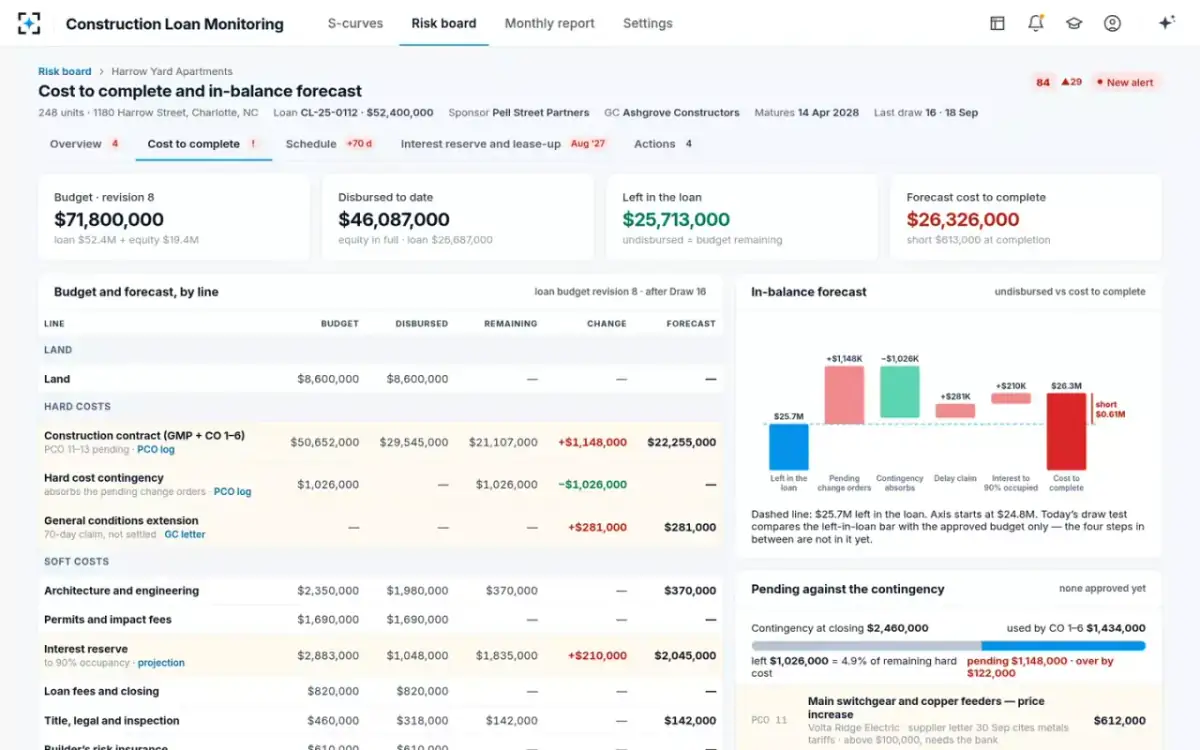This screenshot has height=750, width=1200.
Task: Click the HARD COSTS section header
Action: click(77, 407)
